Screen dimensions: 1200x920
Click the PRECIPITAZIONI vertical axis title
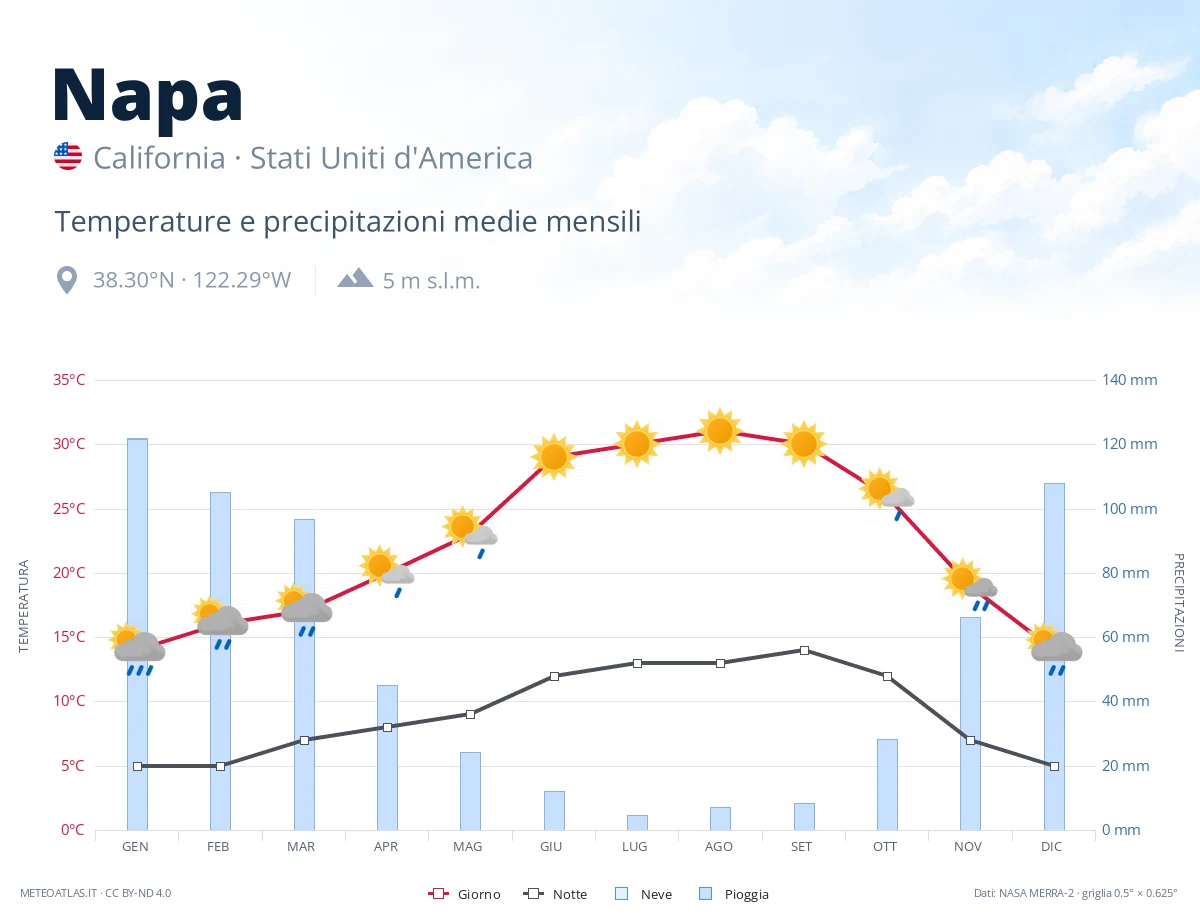[x=1178, y=603]
